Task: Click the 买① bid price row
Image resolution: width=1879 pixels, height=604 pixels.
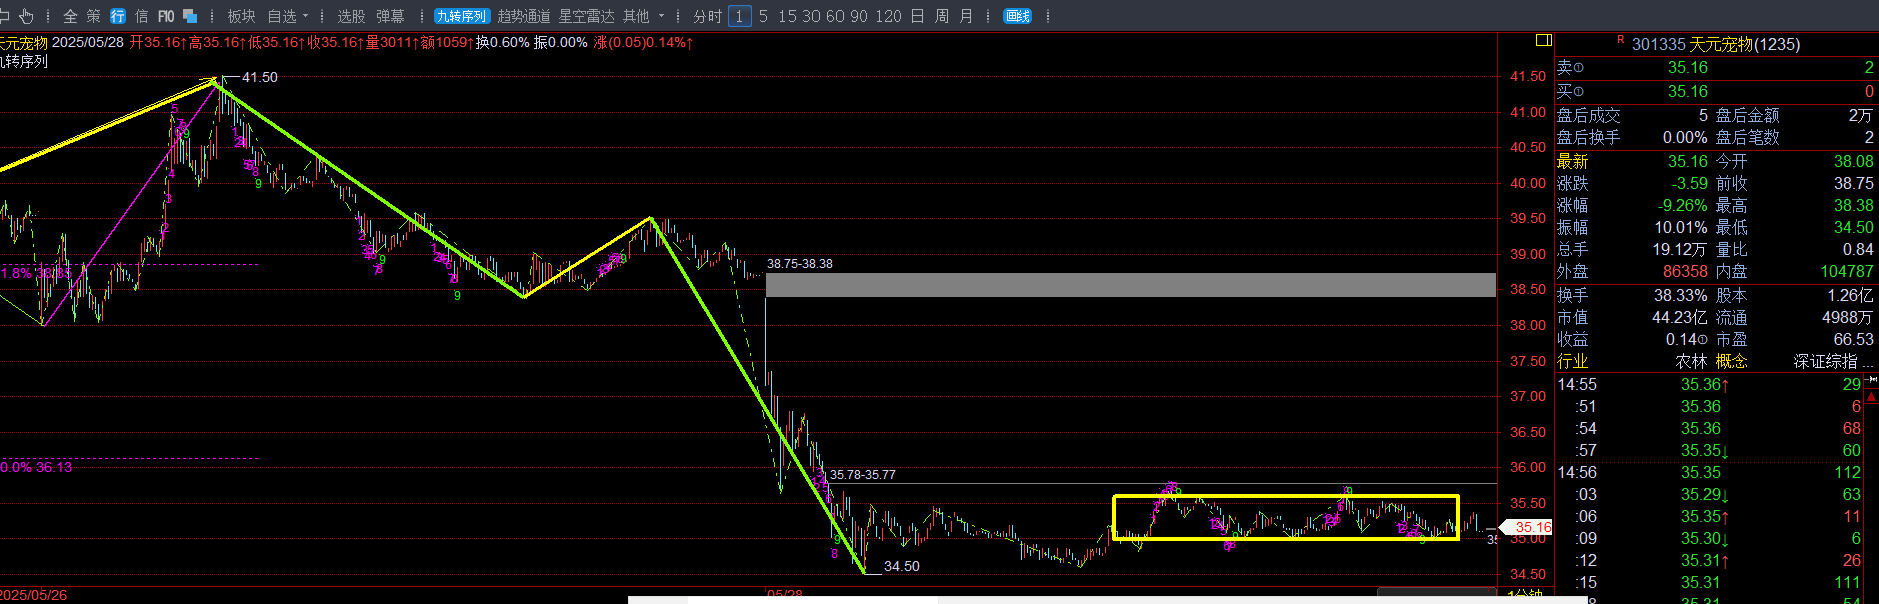Action: click(x=1716, y=91)
